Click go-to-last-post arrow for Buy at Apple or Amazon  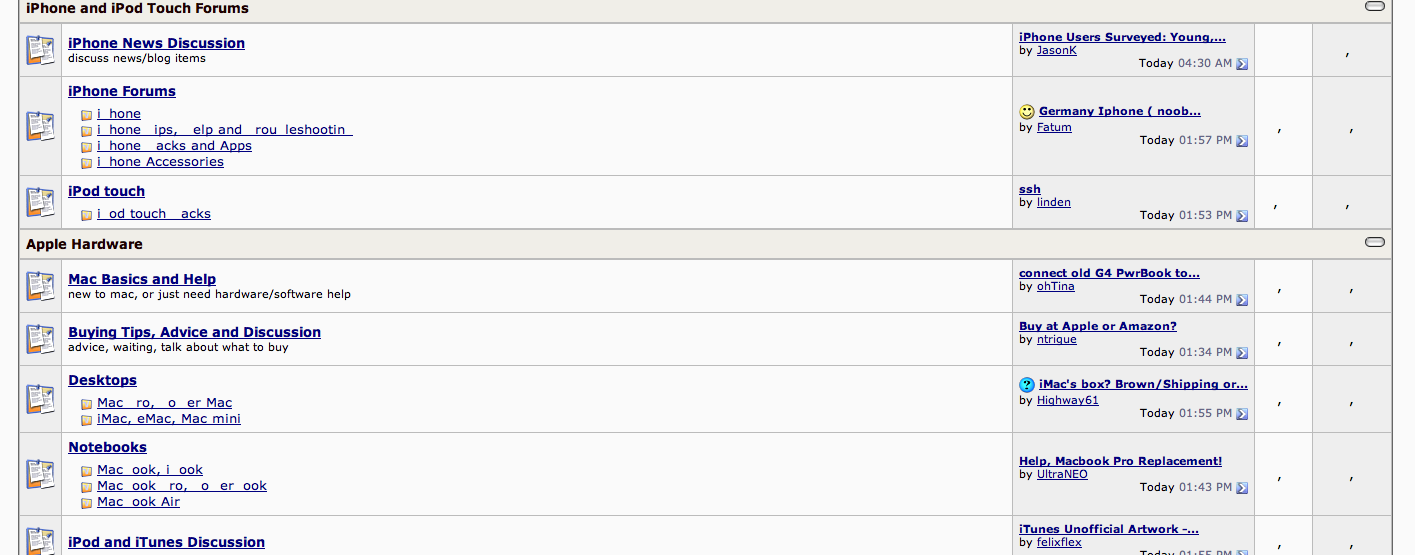(1242, 353)
